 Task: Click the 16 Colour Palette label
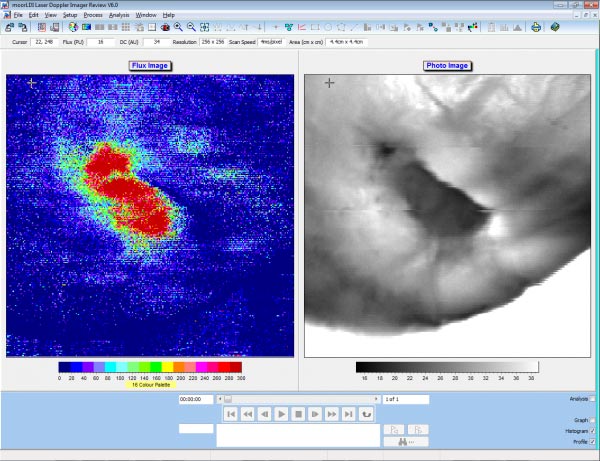150,385
